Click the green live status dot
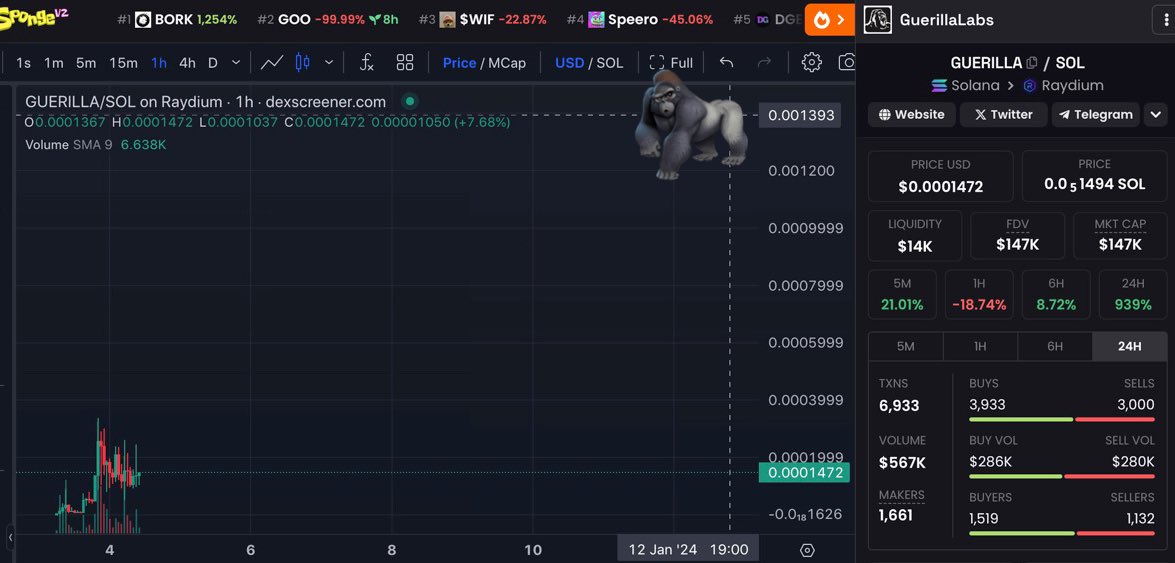 click(x=409, y=100)
